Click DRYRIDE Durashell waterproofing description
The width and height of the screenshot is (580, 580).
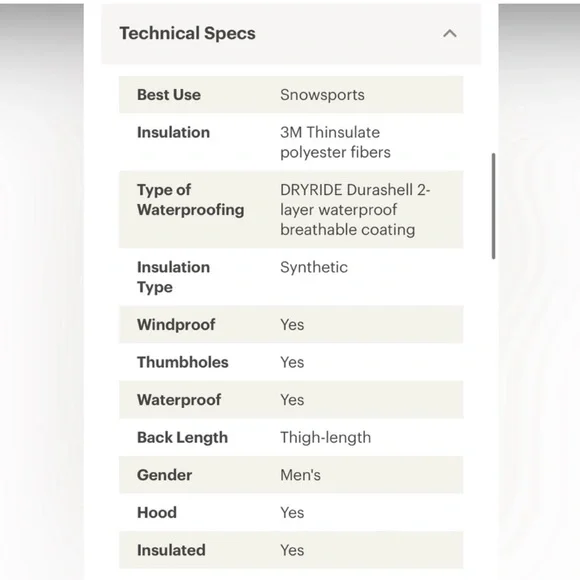click(x=355, y=210)
